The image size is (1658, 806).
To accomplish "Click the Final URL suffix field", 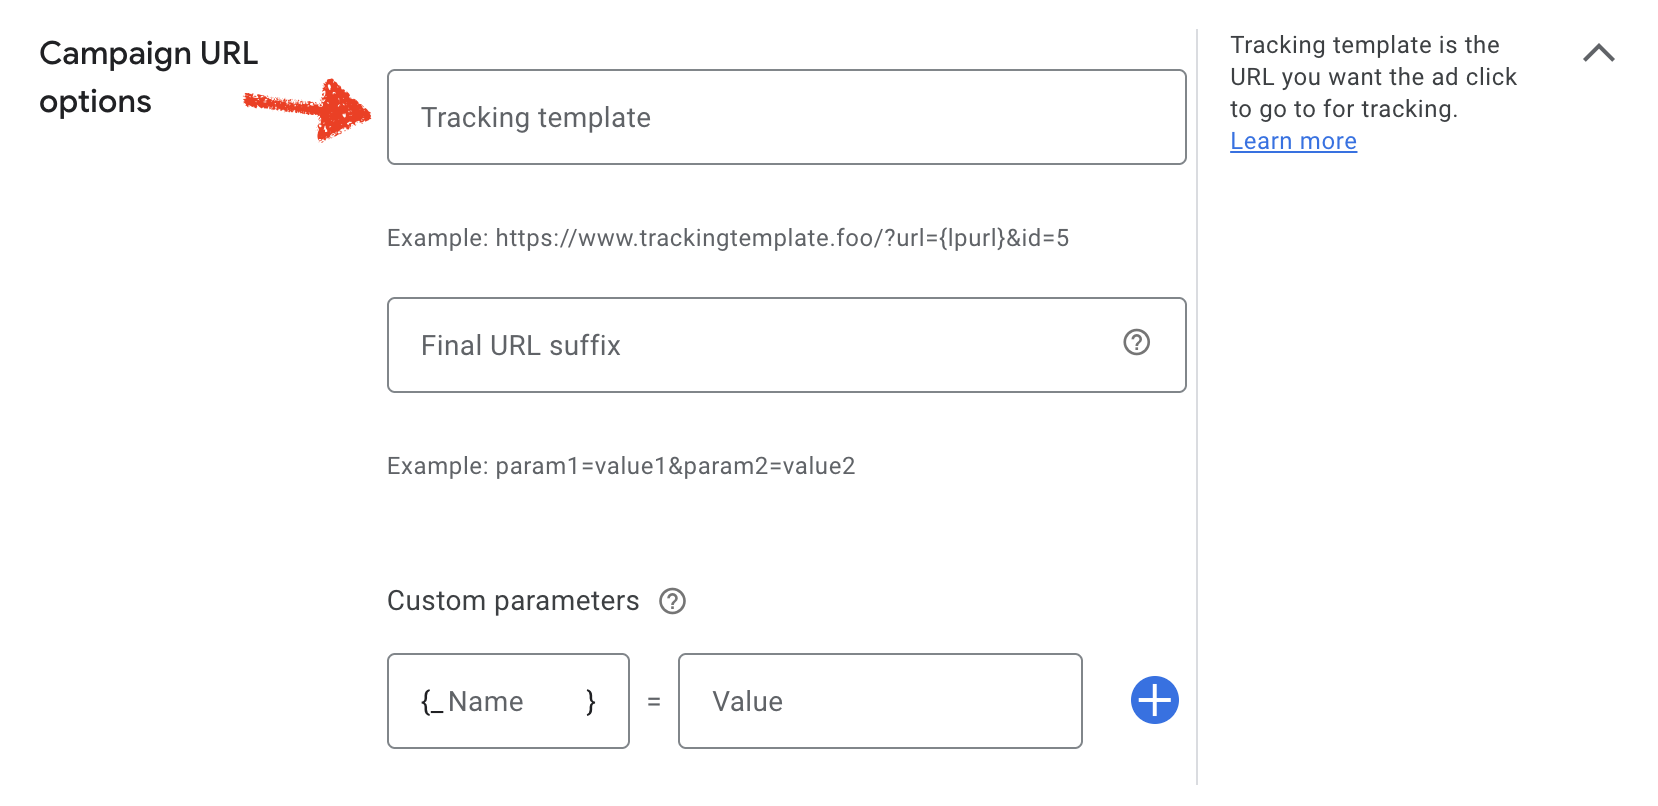I will pyautogui.click(x=700, y=344).
